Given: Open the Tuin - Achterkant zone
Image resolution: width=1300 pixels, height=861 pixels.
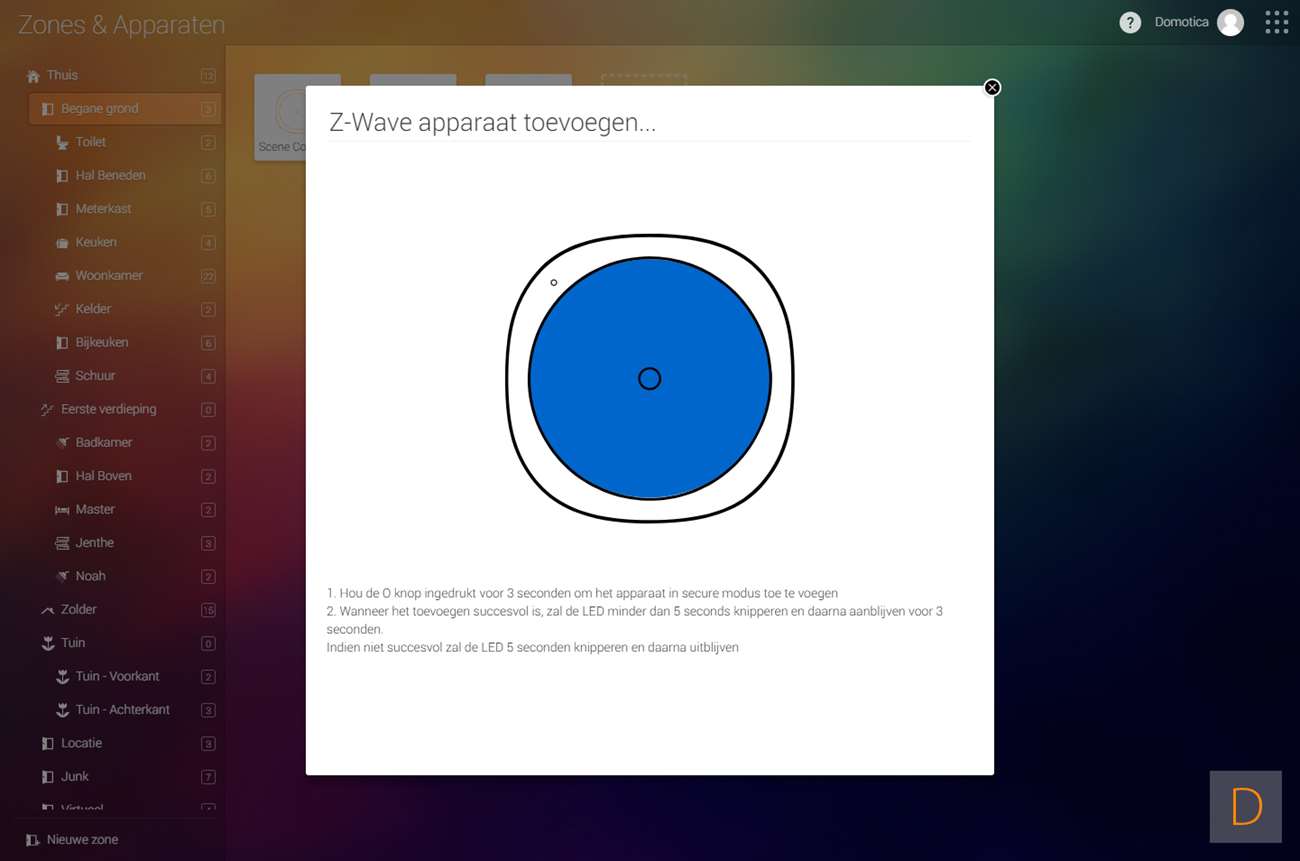Looking at the screenshot, I should coord(125,710).
